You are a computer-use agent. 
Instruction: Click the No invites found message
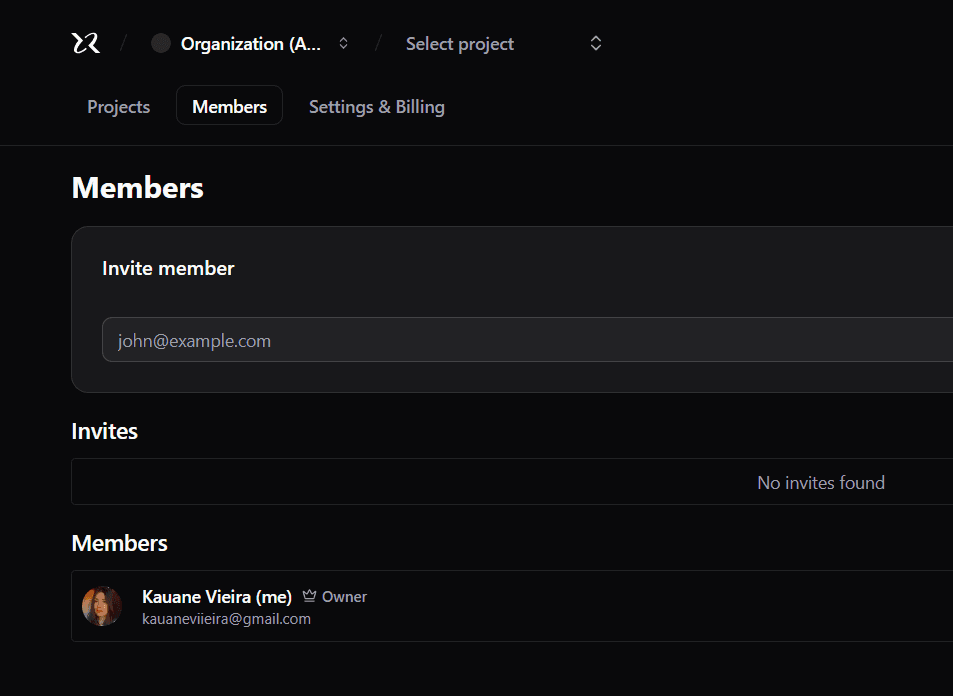[x=820, y=482]
